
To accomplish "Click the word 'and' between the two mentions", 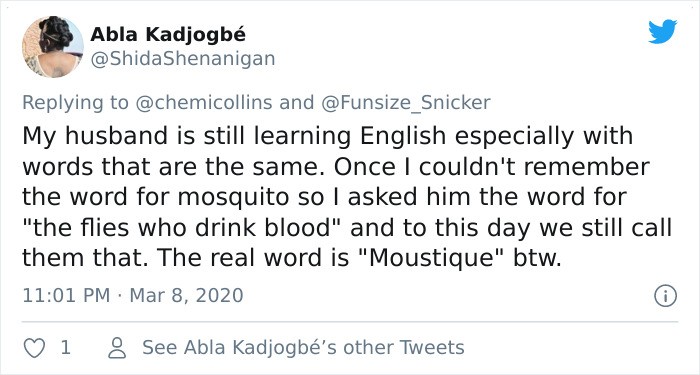I will click(x=296, y=103).
